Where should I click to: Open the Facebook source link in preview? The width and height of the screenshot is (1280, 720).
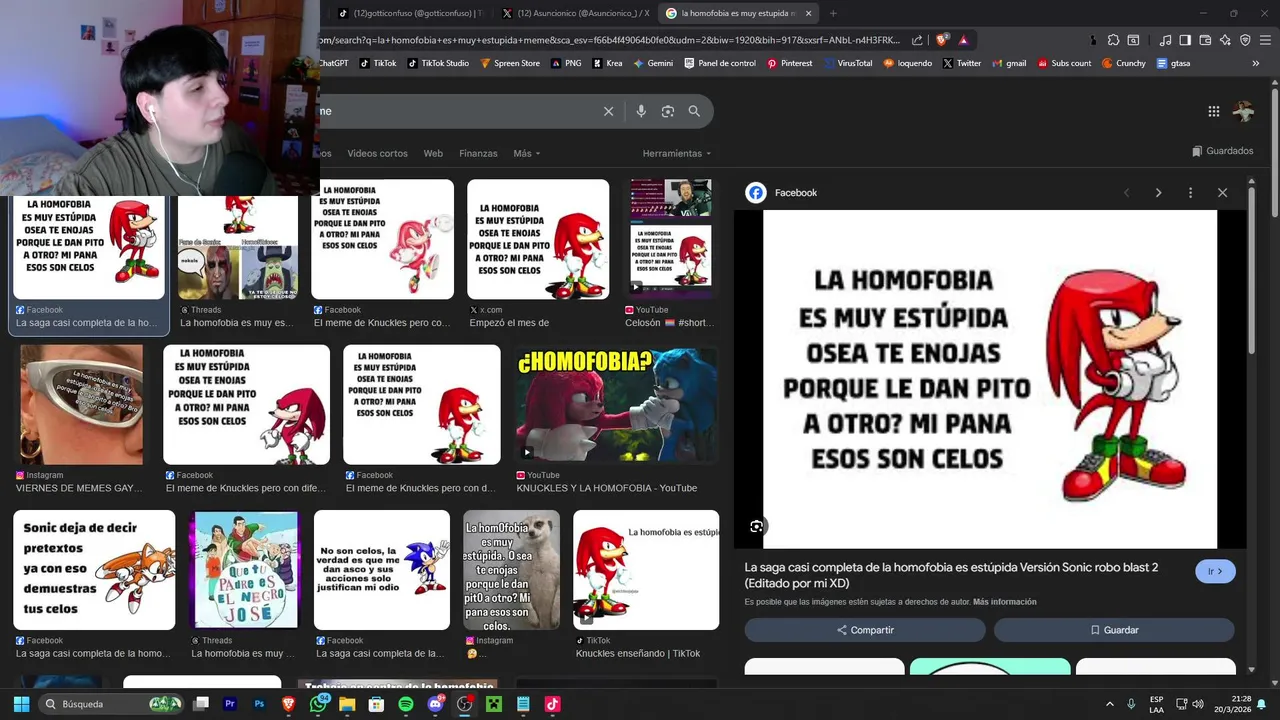pyautogui.click(x=783, y=193)
